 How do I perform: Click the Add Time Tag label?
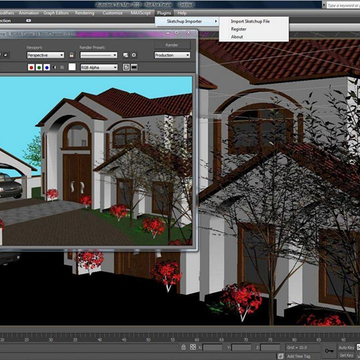point(299,356)
